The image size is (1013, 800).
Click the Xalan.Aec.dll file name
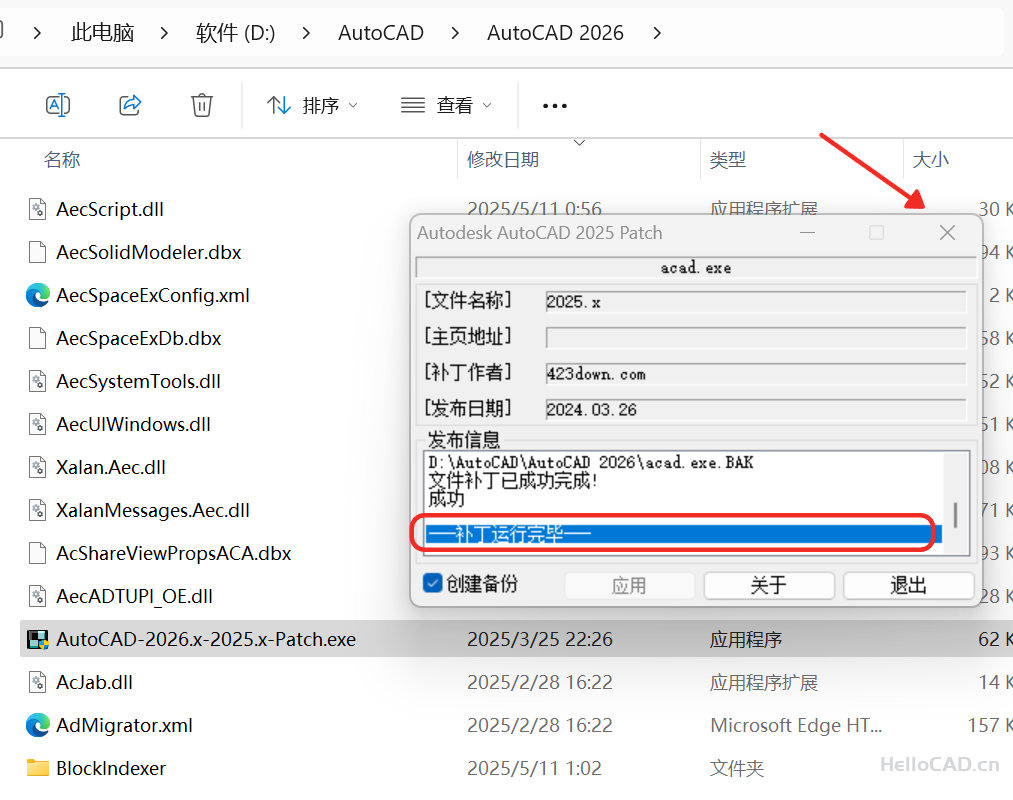click(x=111, y=467)
